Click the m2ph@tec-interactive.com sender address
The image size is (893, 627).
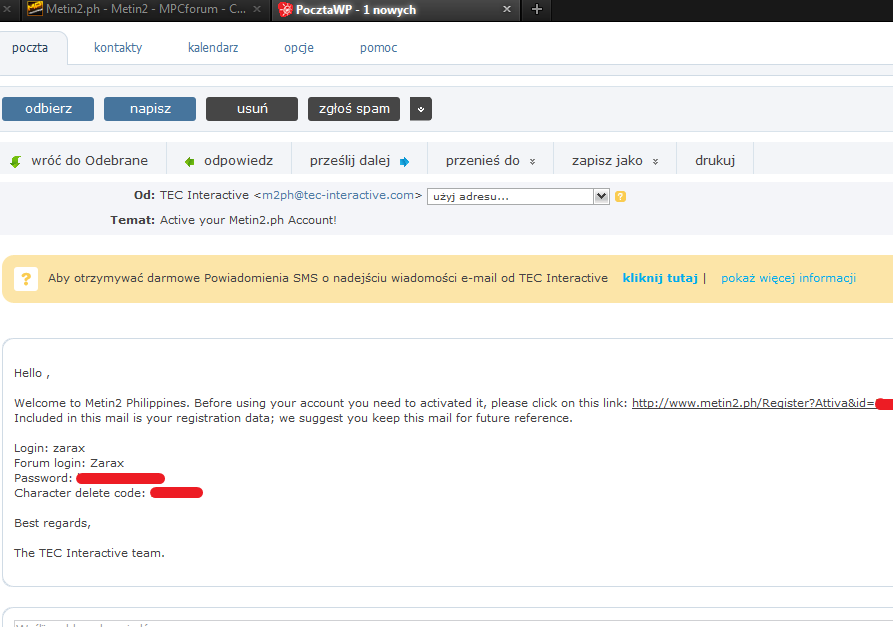click(338, 195)
